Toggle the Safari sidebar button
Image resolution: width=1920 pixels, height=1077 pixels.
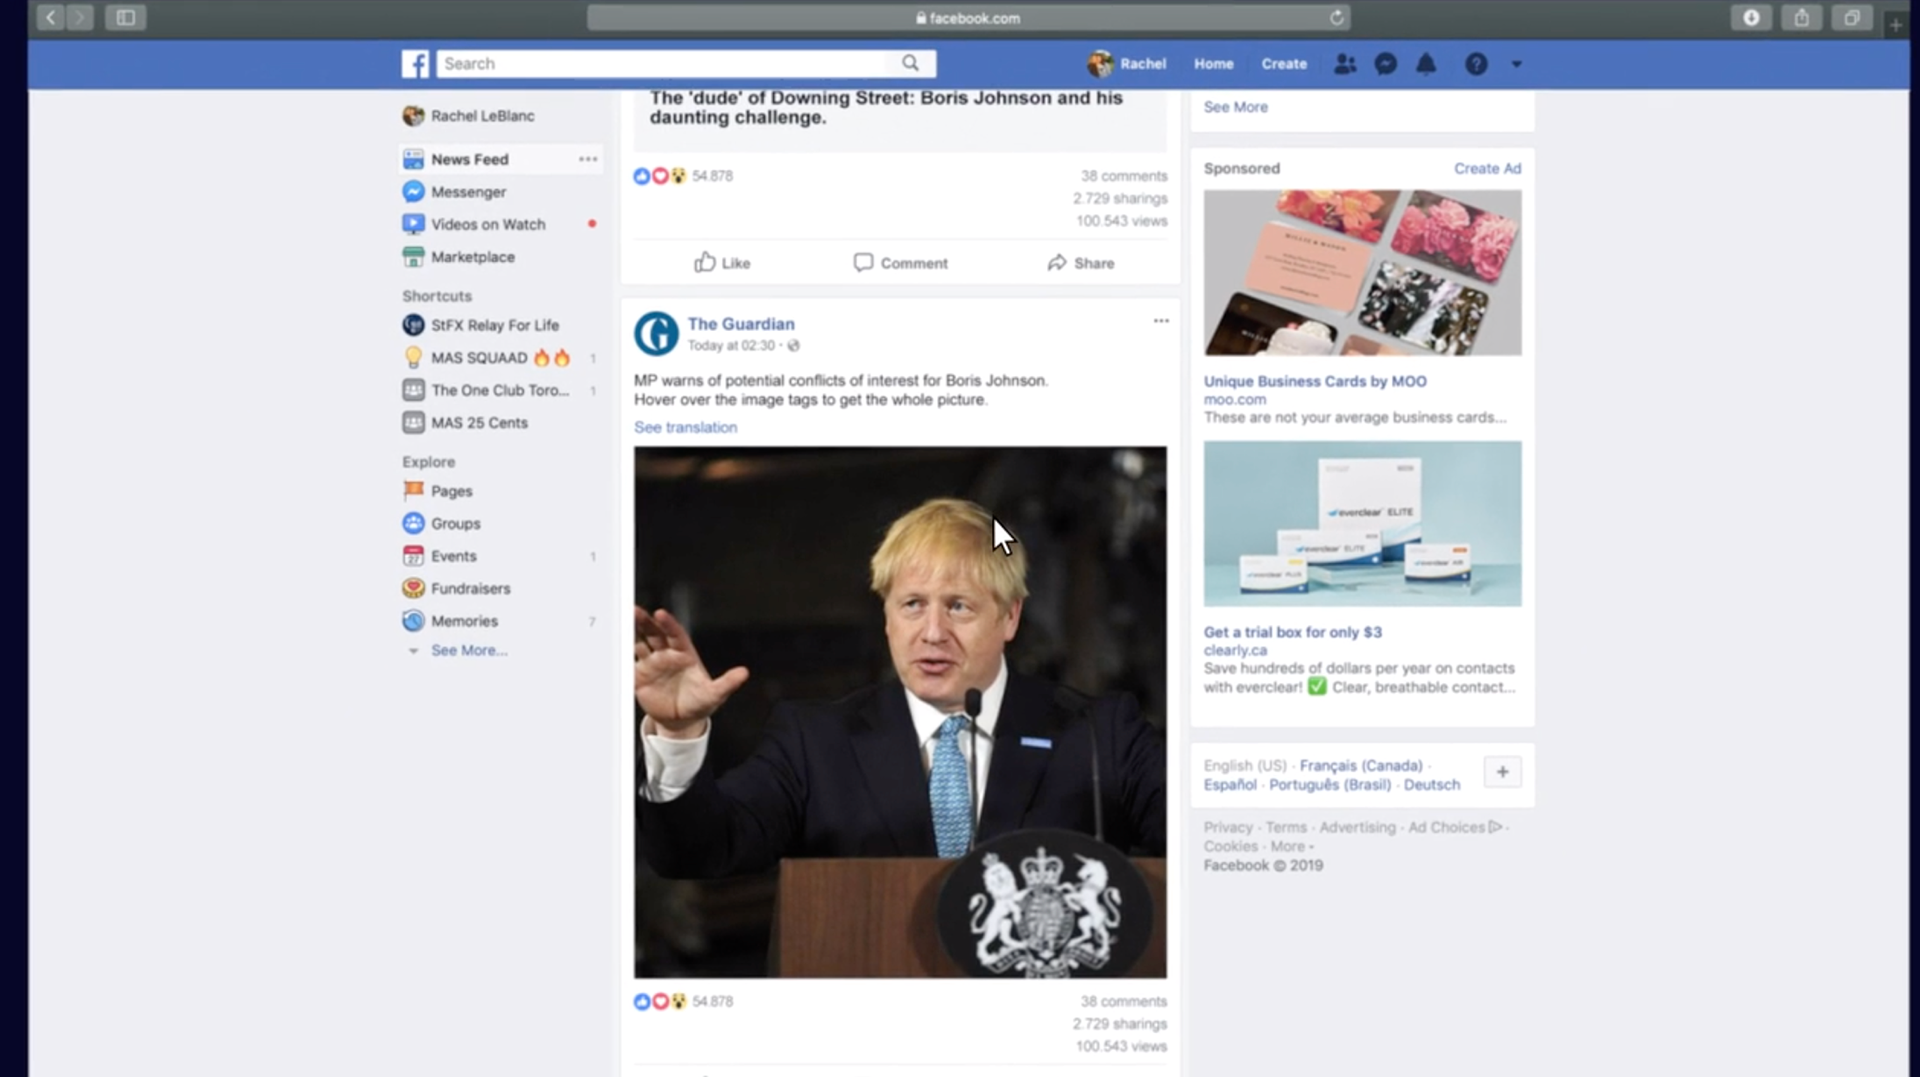point(126,17)
